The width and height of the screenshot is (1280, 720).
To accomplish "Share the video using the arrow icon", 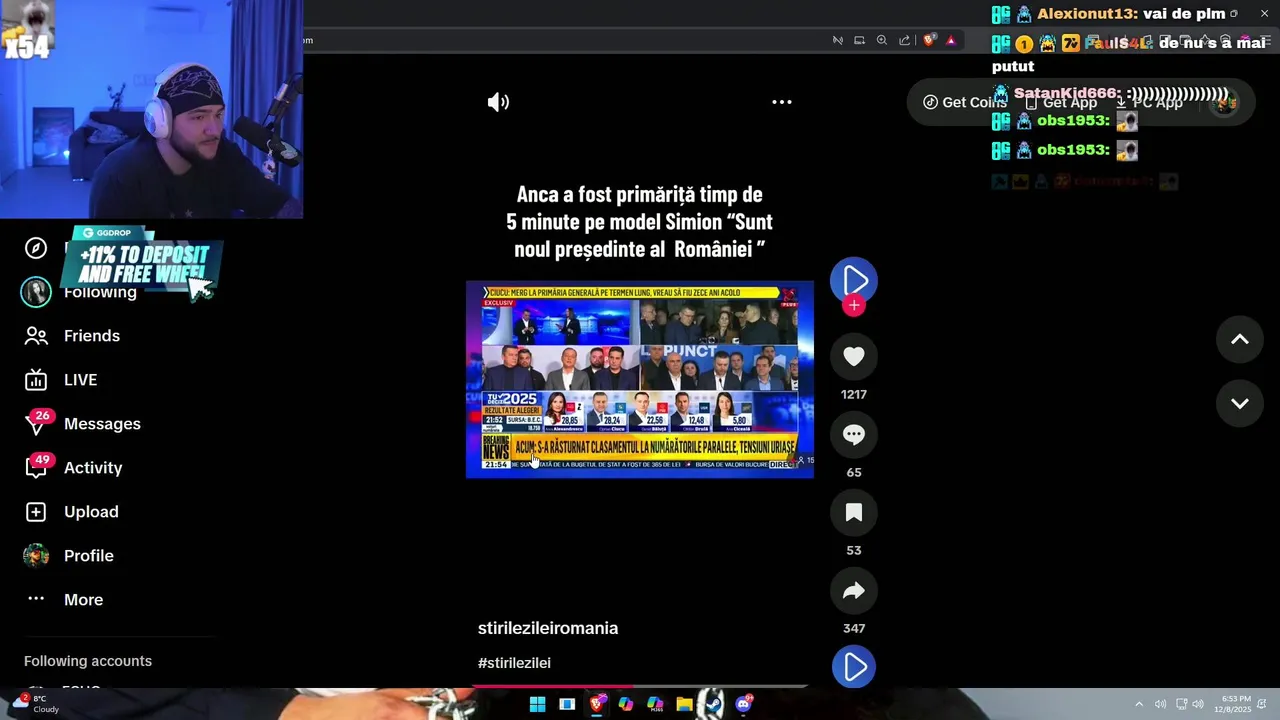I will [x=854, y=591].
